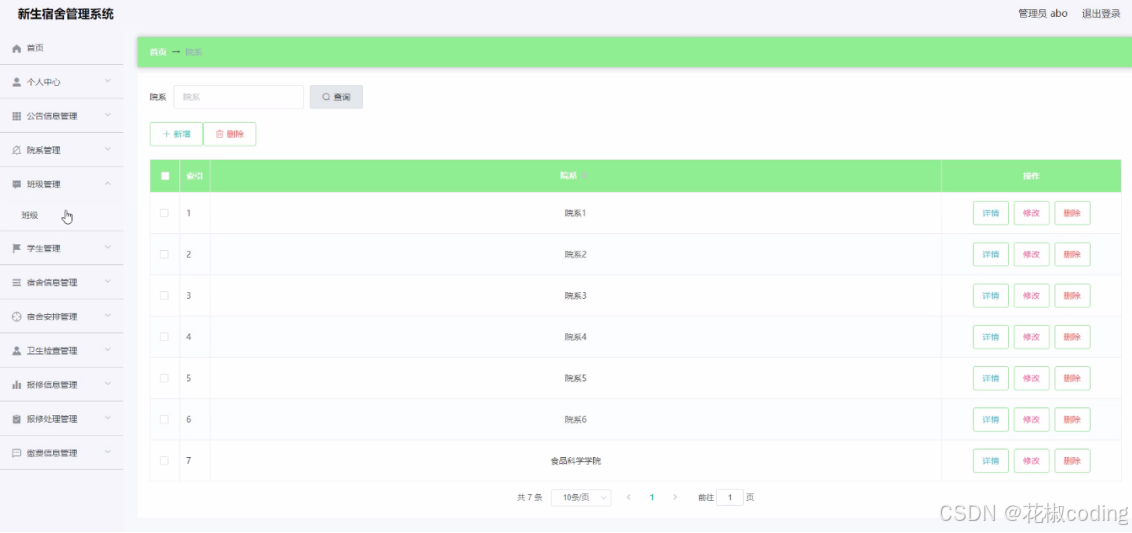Image resolution: width=1132 pixels, height=533 pixels.
Task: Click the 管理员 abo account label
Action: 1042,14
